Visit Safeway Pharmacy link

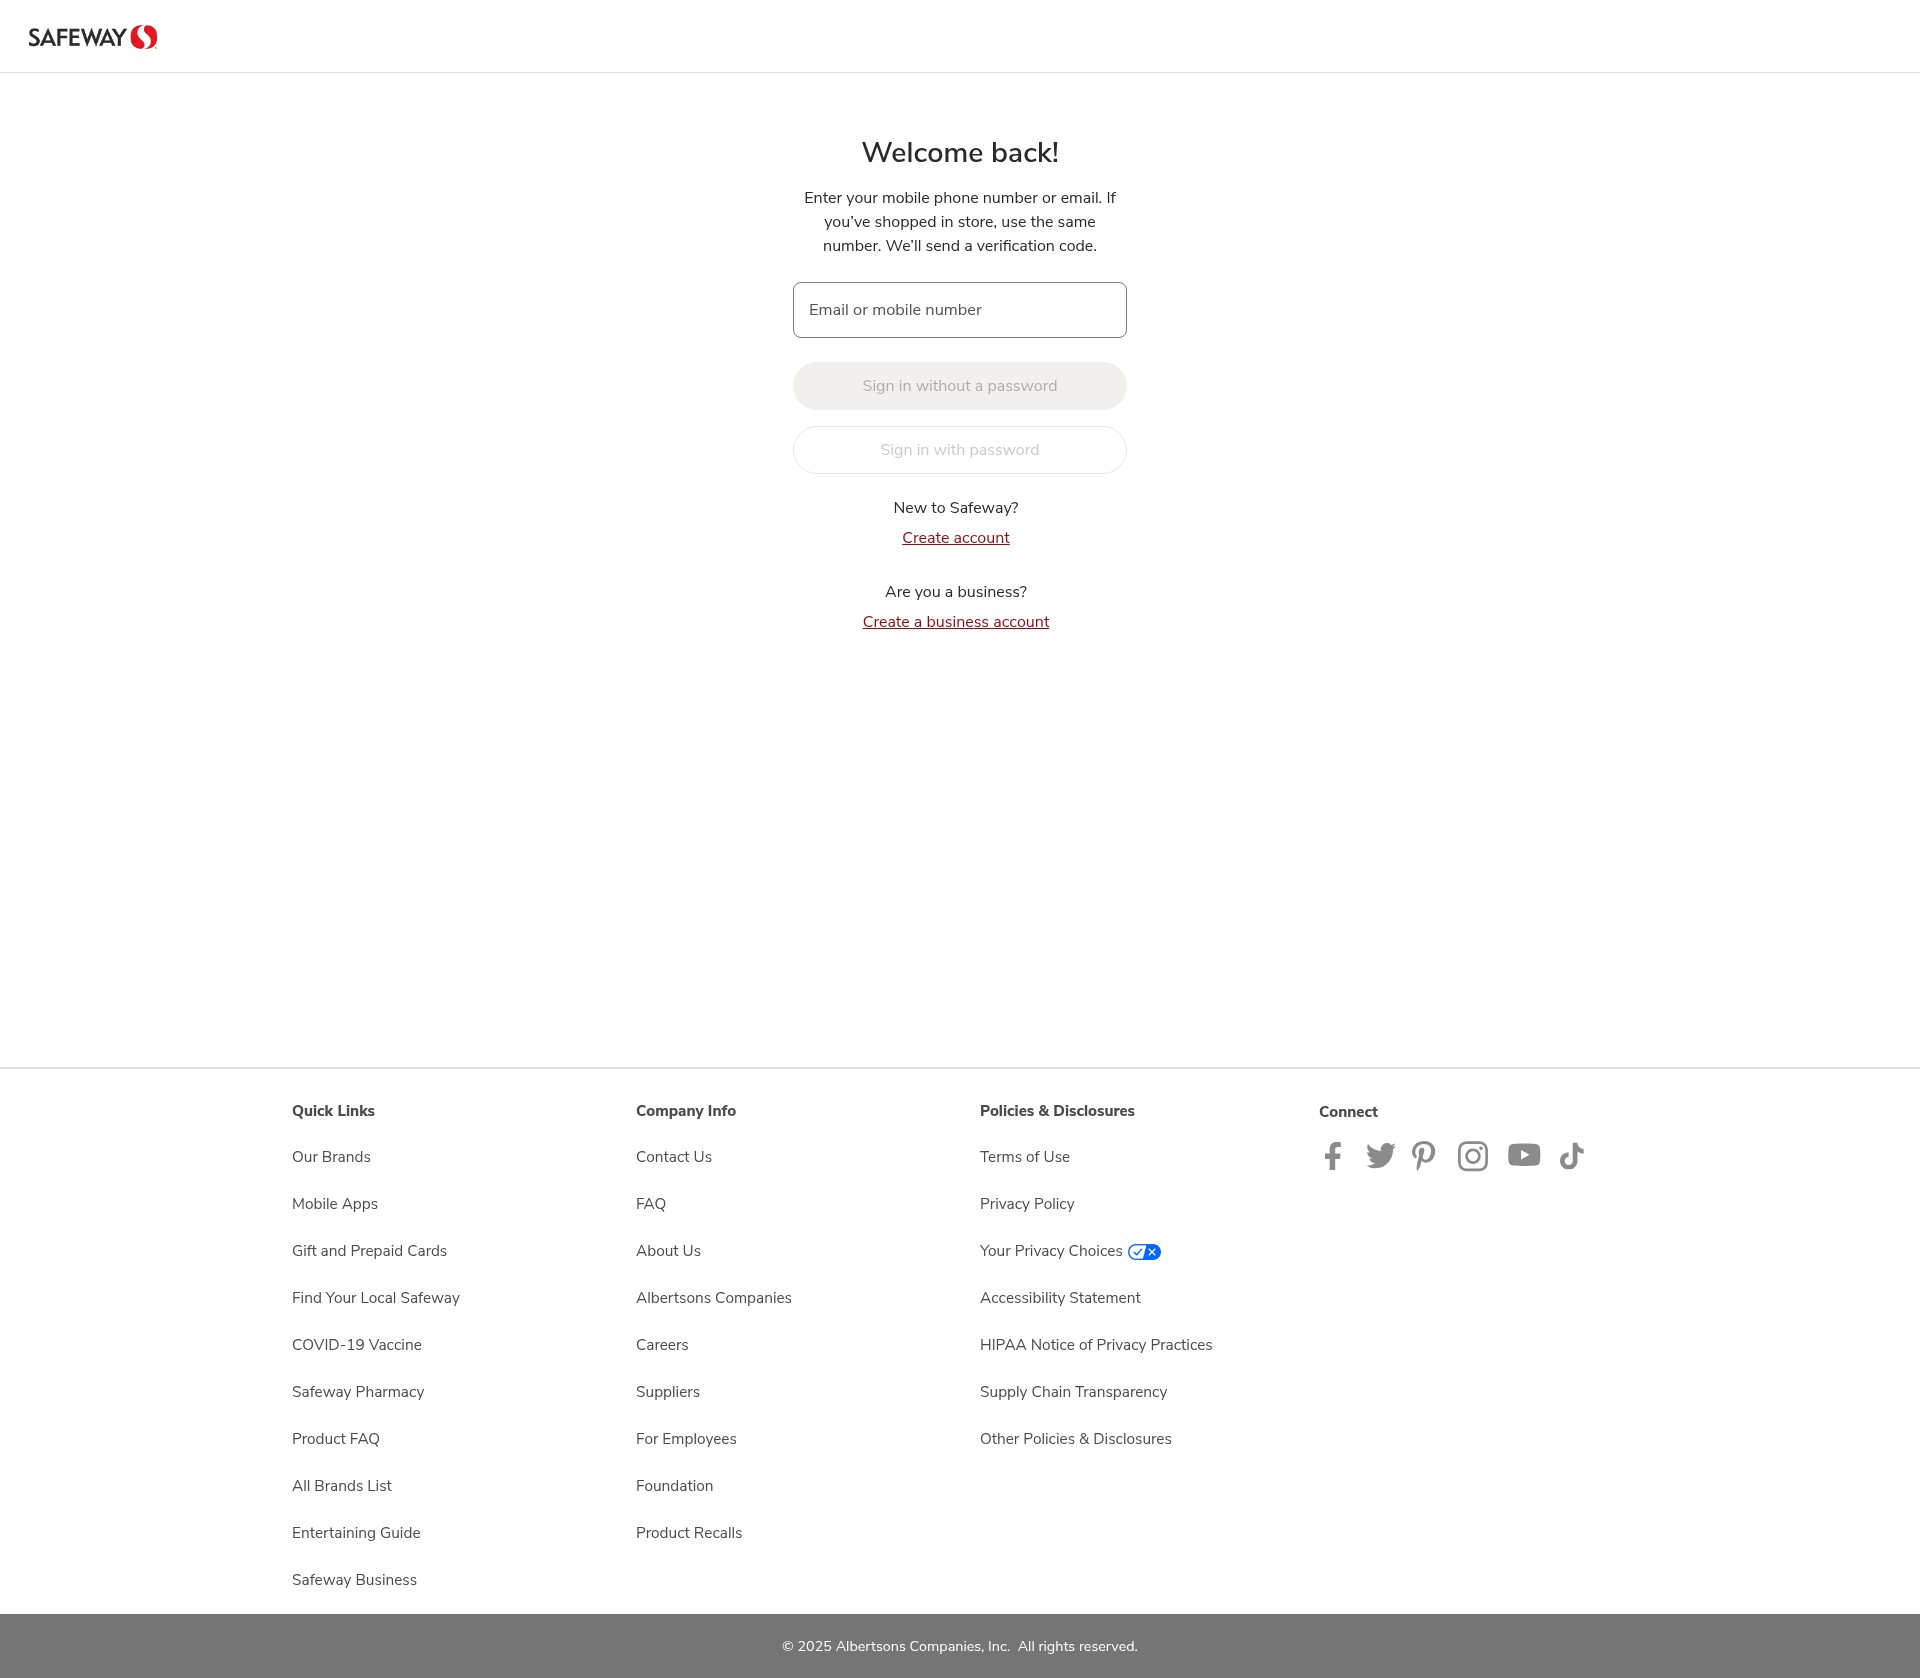[x=358, y=1392]
